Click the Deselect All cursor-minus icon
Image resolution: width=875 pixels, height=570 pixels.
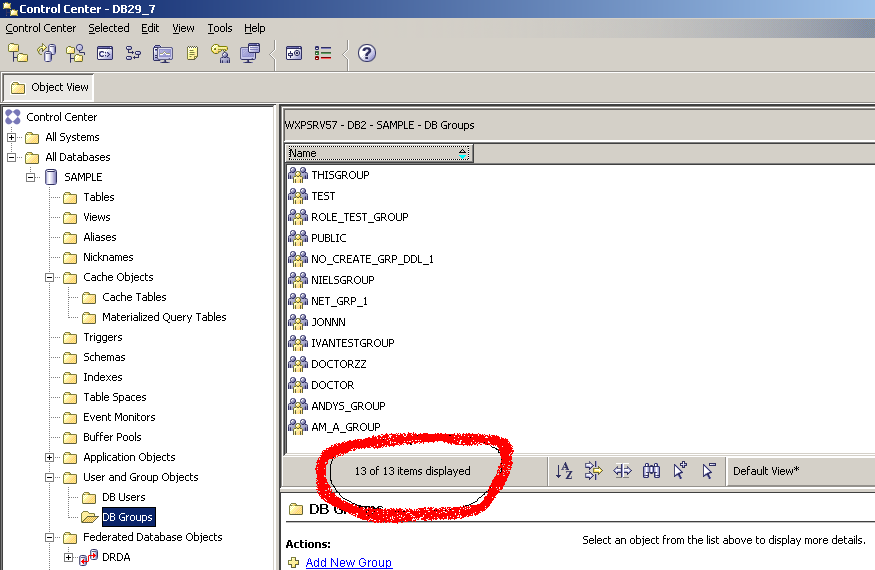(x=709, y=471)
